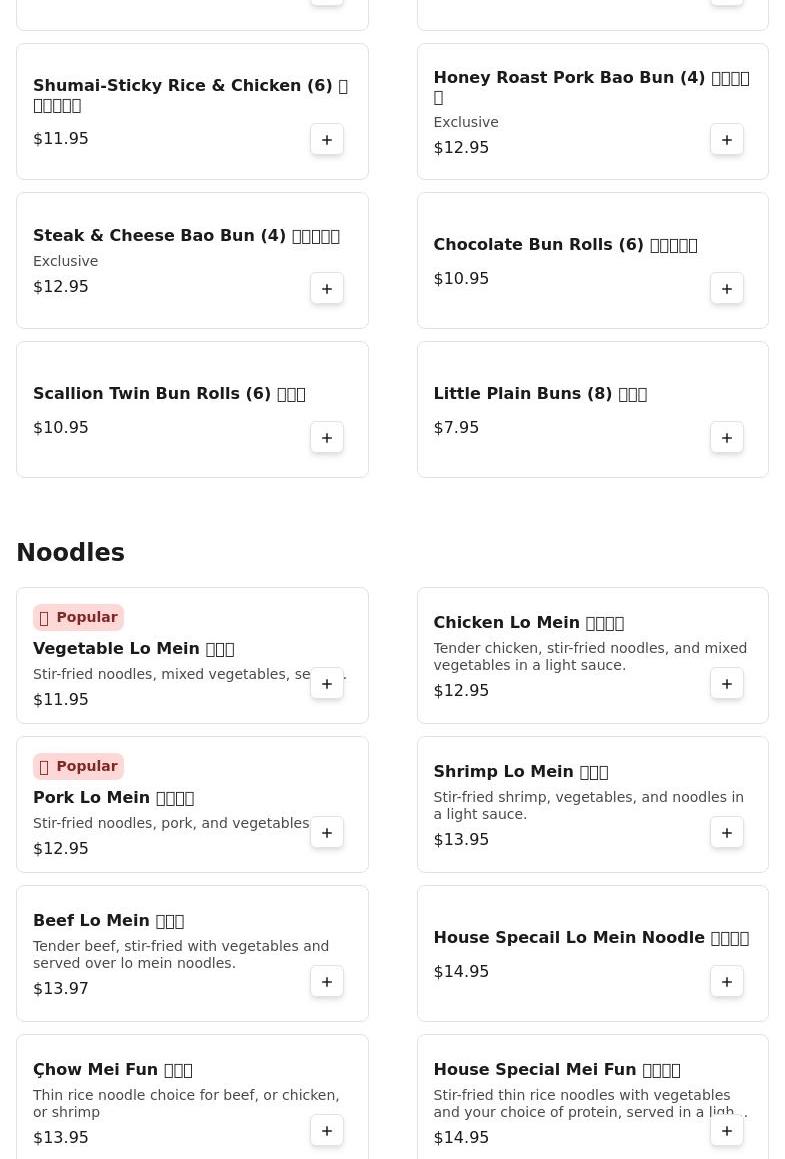Add Scallion Twin Bun Rolls
This screenshot has width=785, height=1159.
[327, 438]
